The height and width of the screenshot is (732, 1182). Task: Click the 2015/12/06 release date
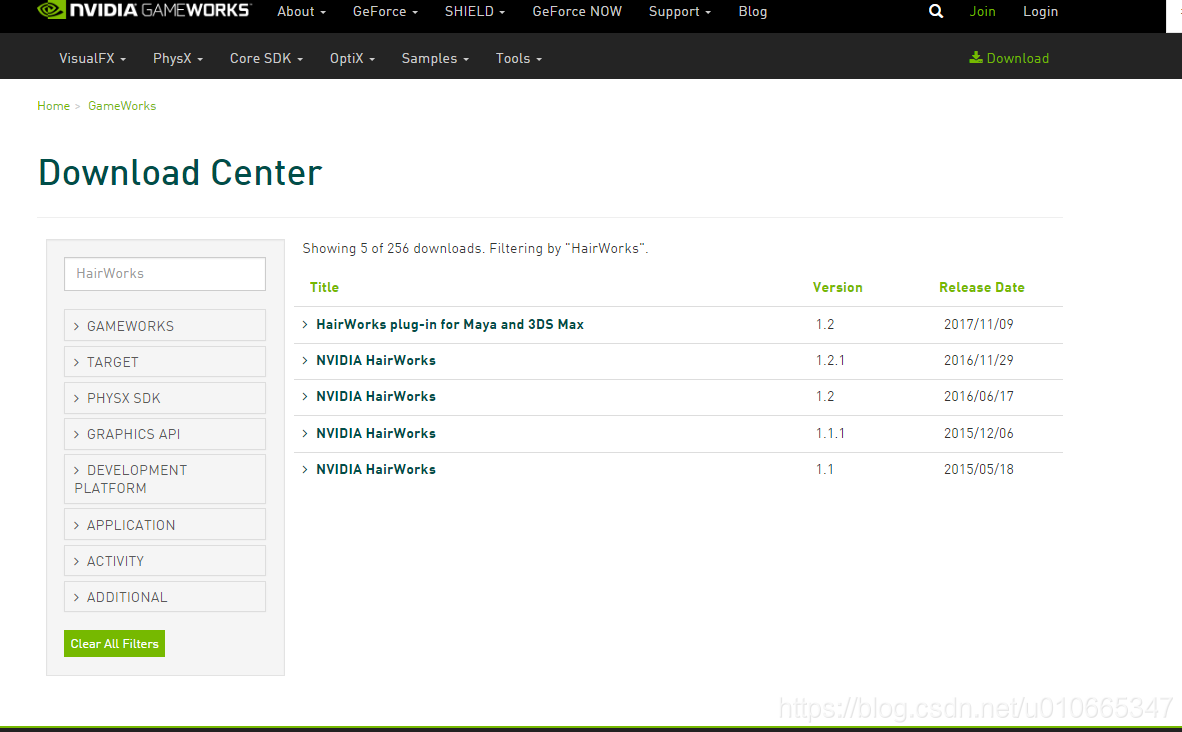[978, 433]
